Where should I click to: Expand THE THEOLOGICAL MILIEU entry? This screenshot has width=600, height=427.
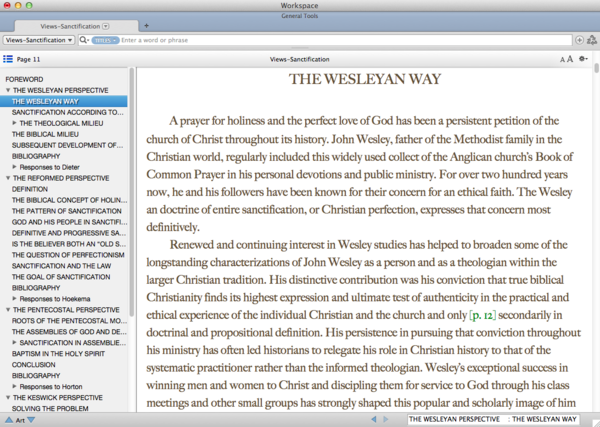[15, 123]
